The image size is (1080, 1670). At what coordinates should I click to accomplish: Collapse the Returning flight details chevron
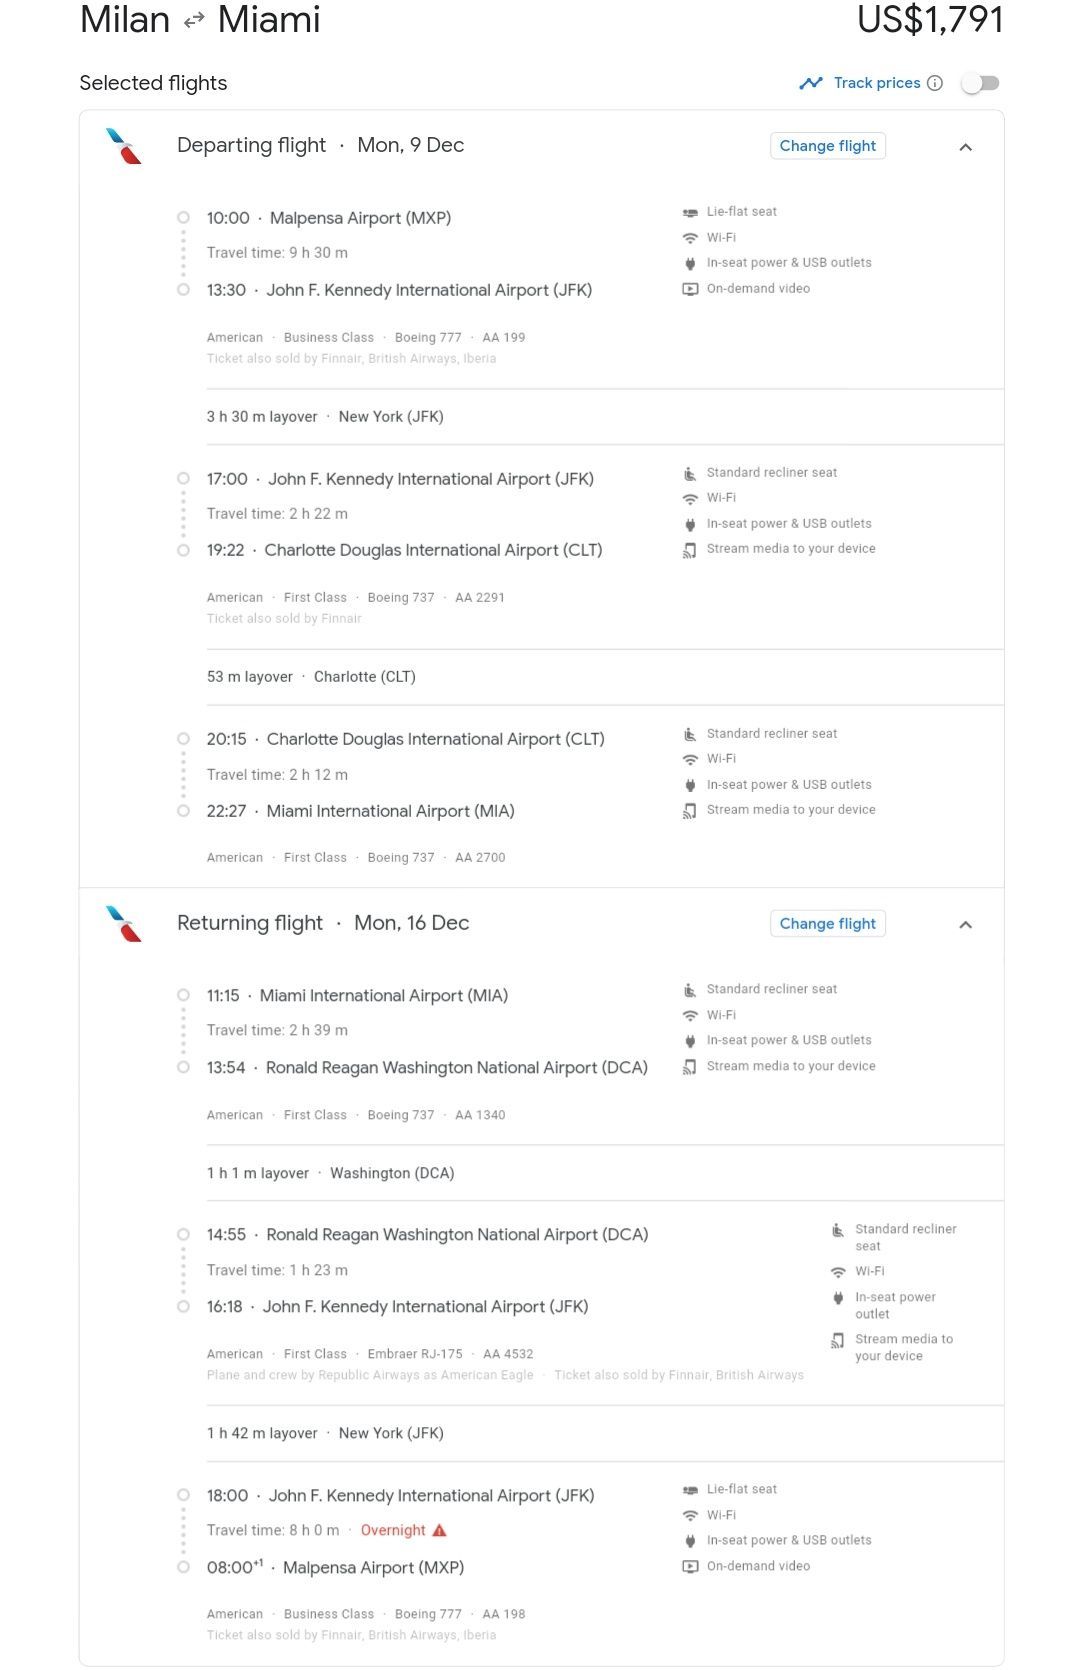point(965,924)
